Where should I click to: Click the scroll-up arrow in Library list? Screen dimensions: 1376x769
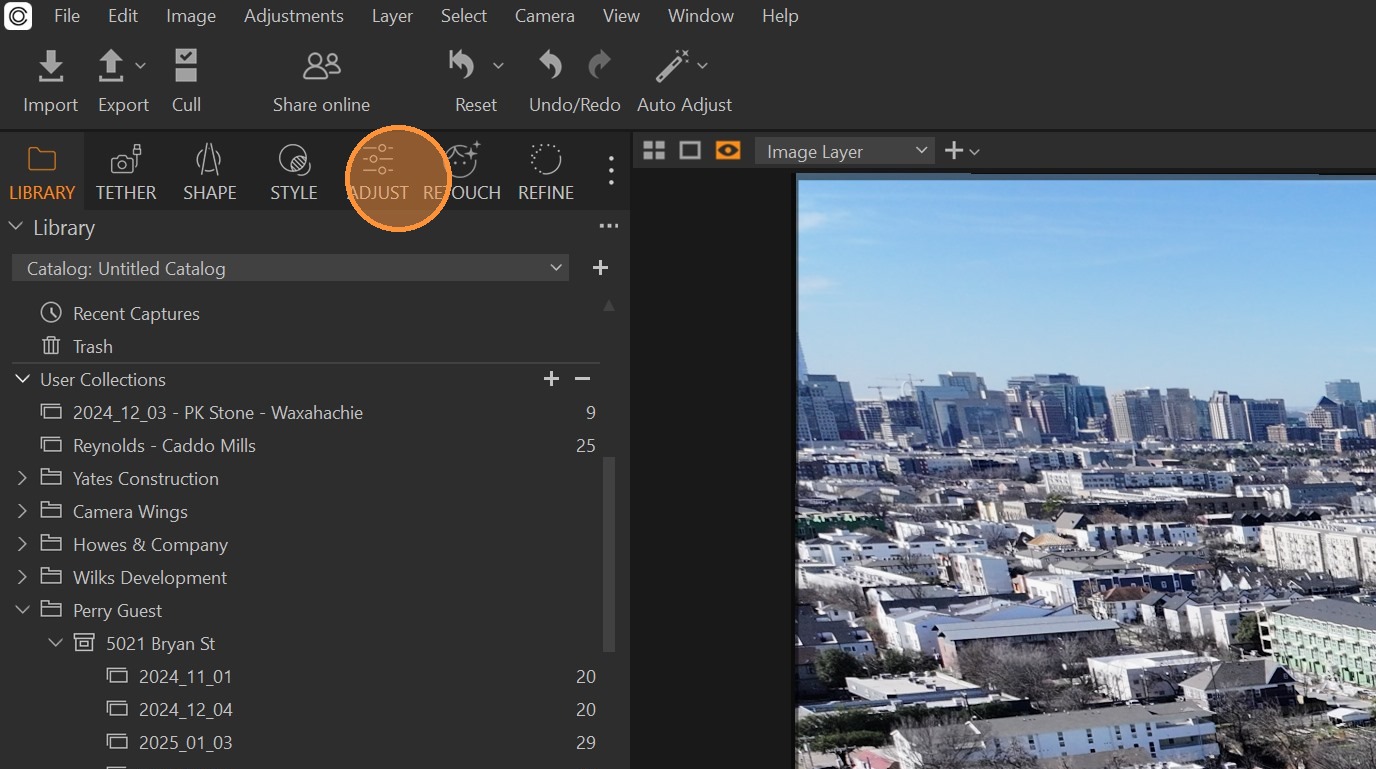(609, 306)
